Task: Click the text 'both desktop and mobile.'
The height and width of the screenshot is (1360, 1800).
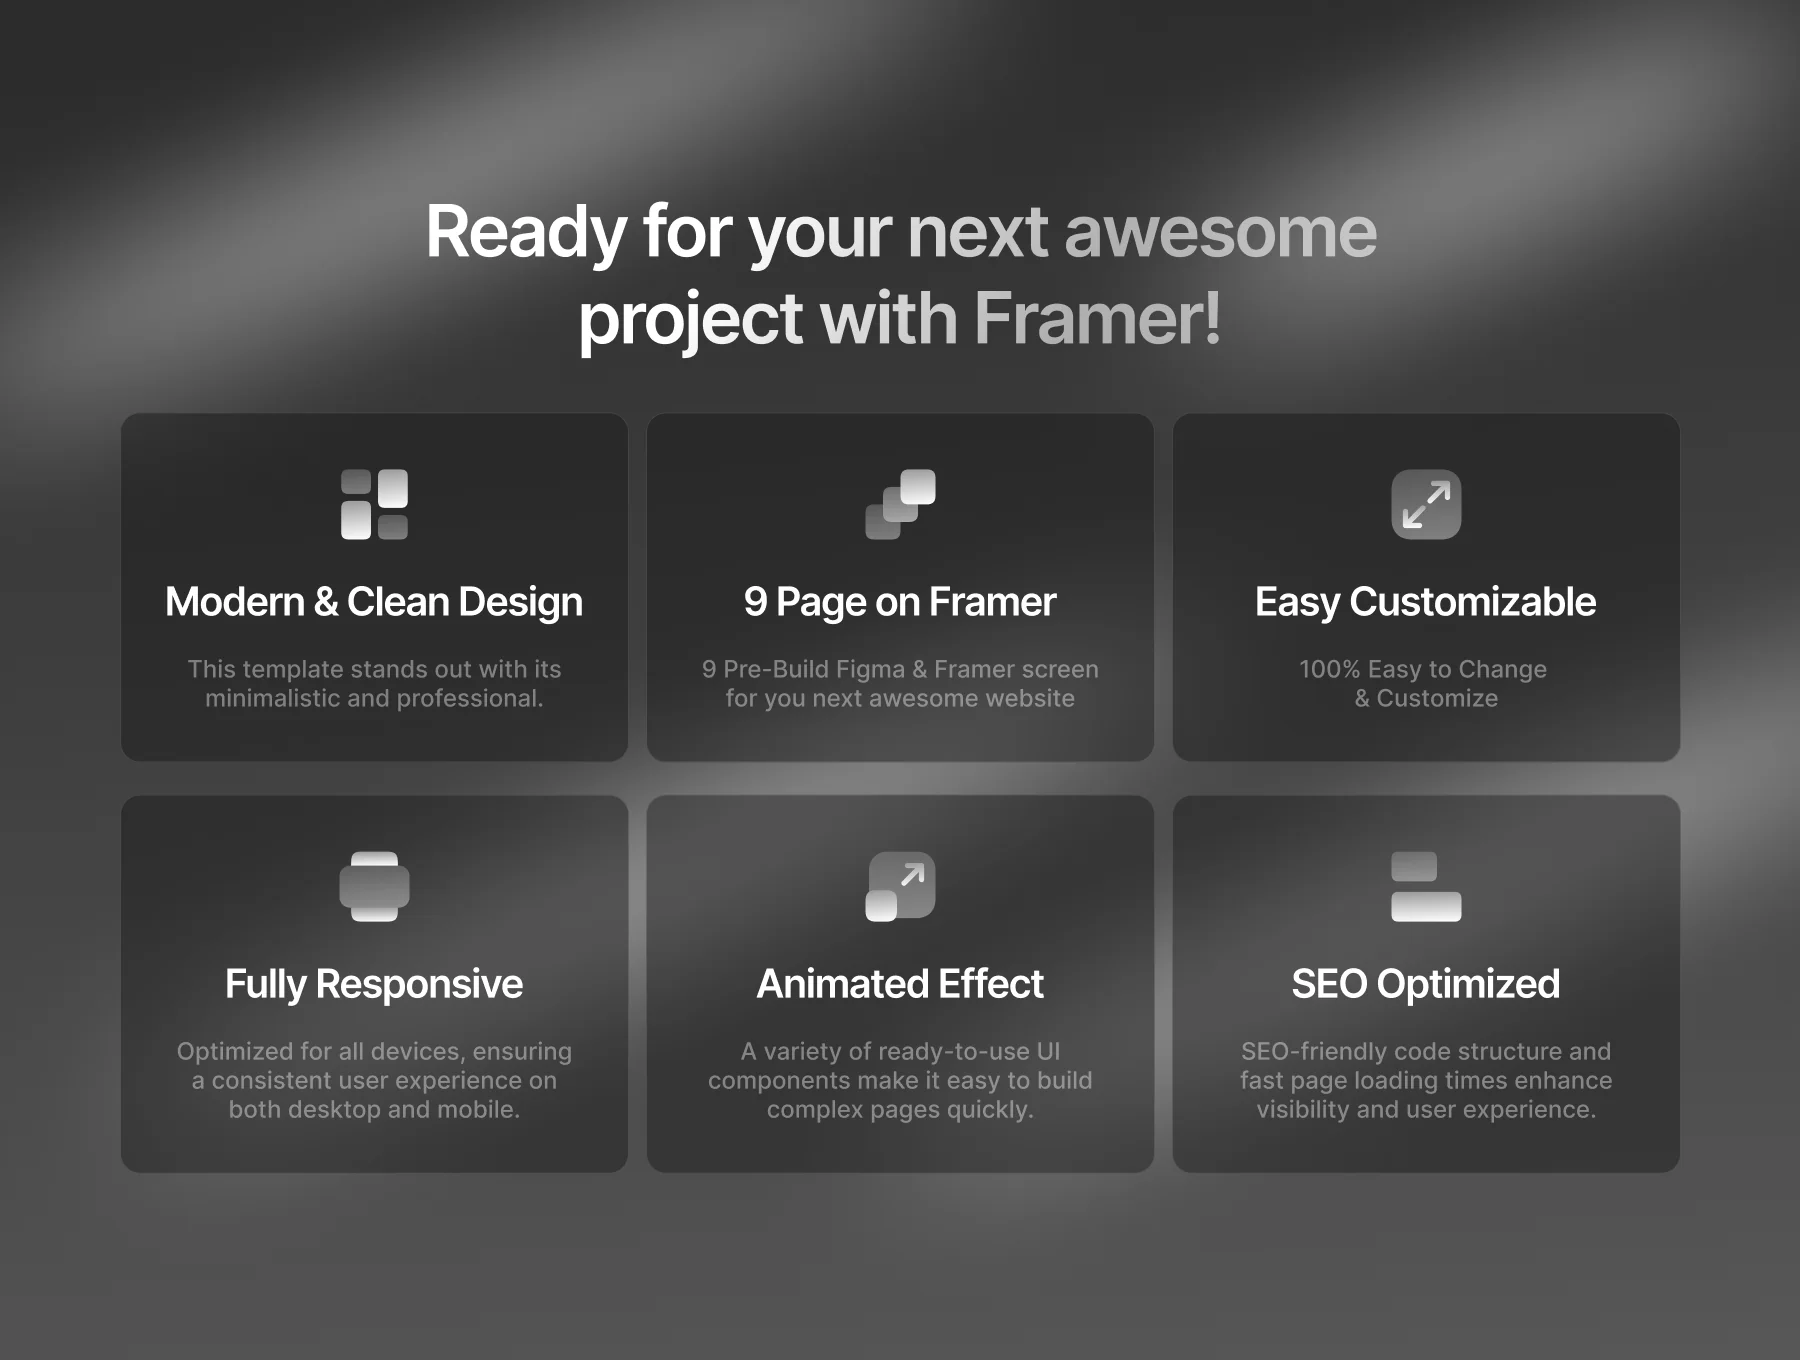Action: pos(374,1109)
